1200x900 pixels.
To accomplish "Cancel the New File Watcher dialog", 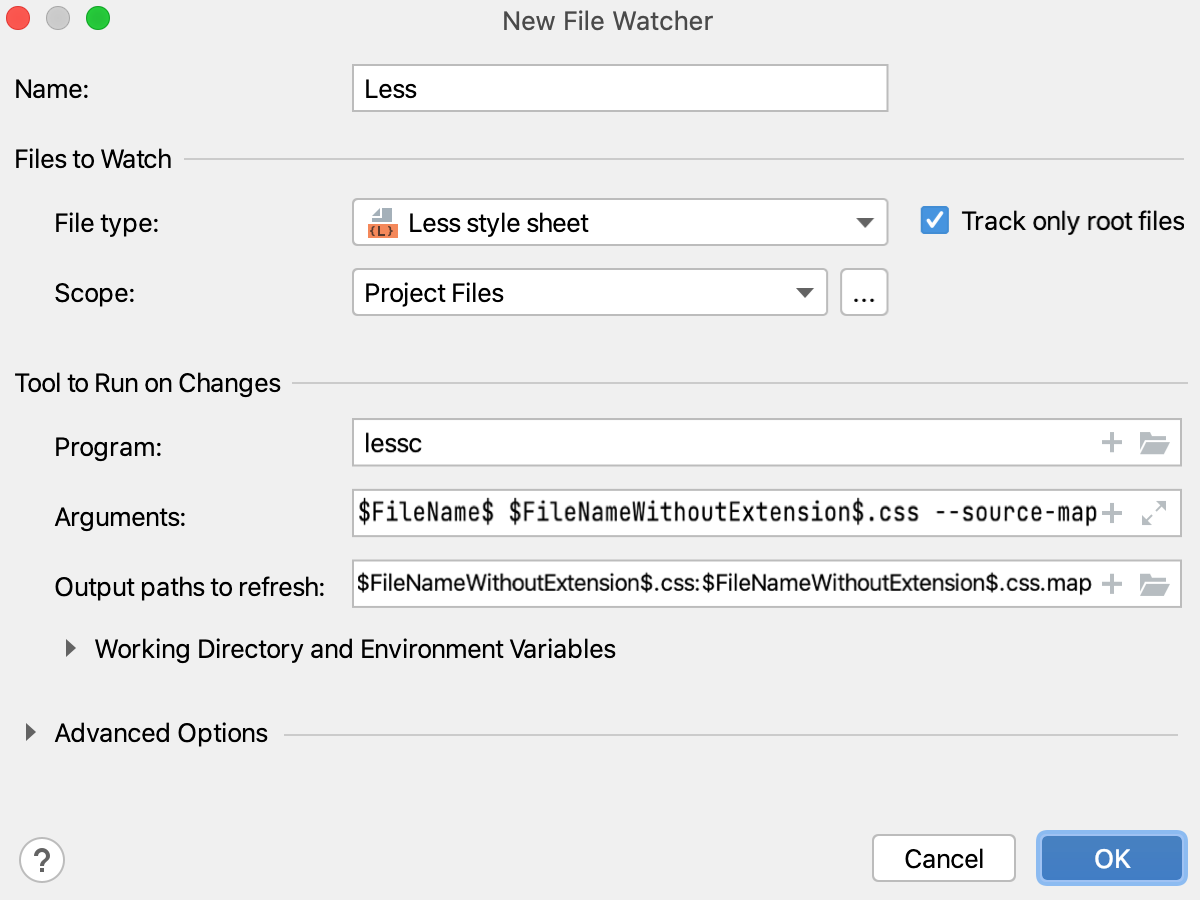I will (943, 858).
